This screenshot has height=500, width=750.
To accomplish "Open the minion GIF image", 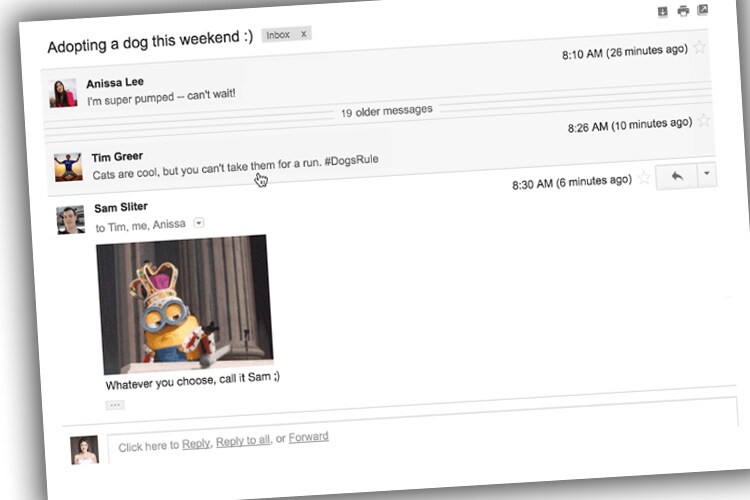I will (x=184, y=303).
